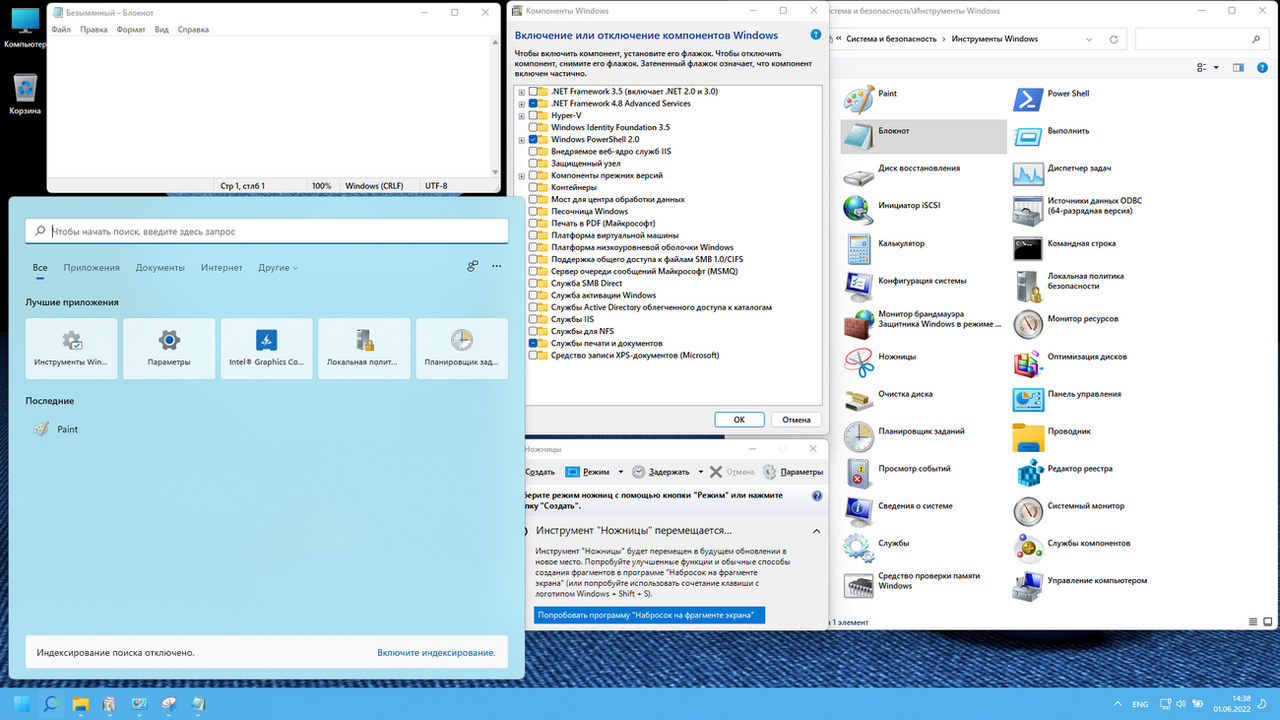Expand Компоненты прежних версий node
The image size is (1280, 720).
pyautogui.click(x=522, y=176)
